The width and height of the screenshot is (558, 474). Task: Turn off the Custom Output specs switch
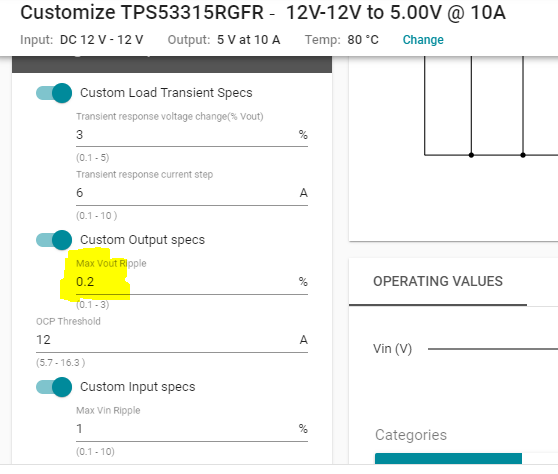54,240
